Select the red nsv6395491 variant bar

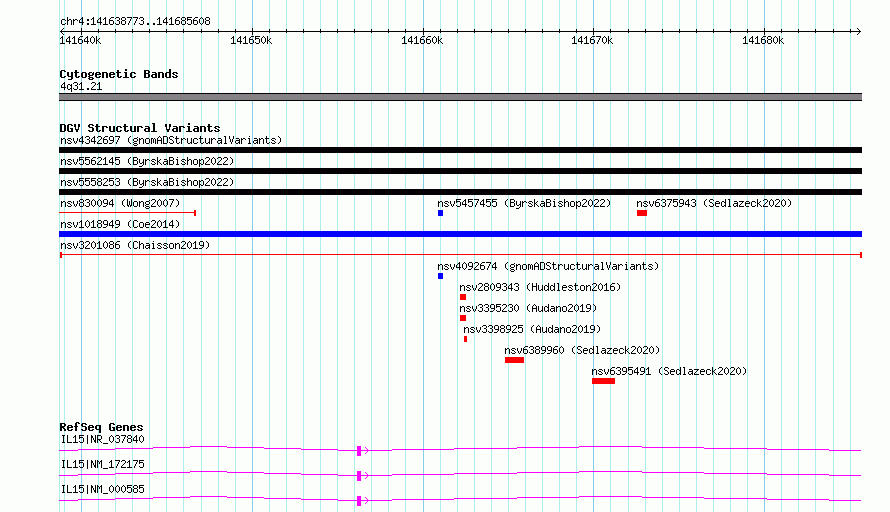point(603,381)
